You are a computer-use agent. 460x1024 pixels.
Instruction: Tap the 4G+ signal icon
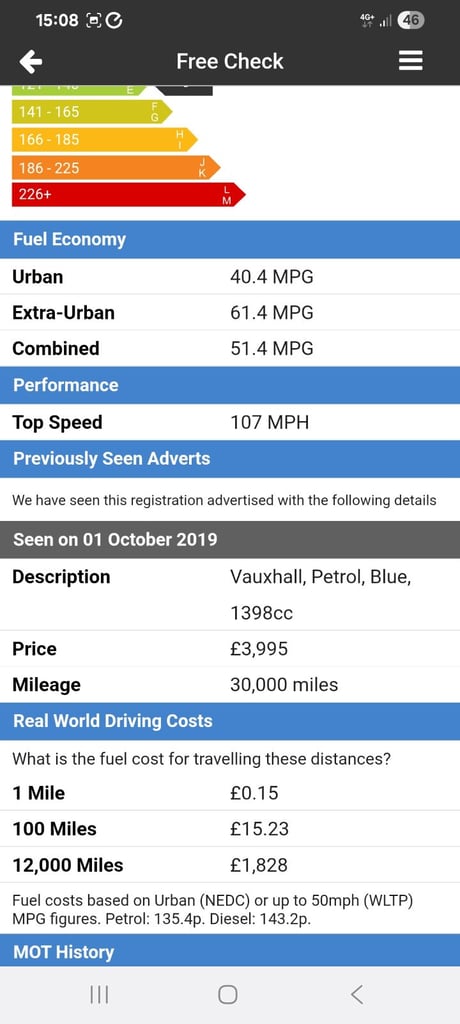point(367,20)
